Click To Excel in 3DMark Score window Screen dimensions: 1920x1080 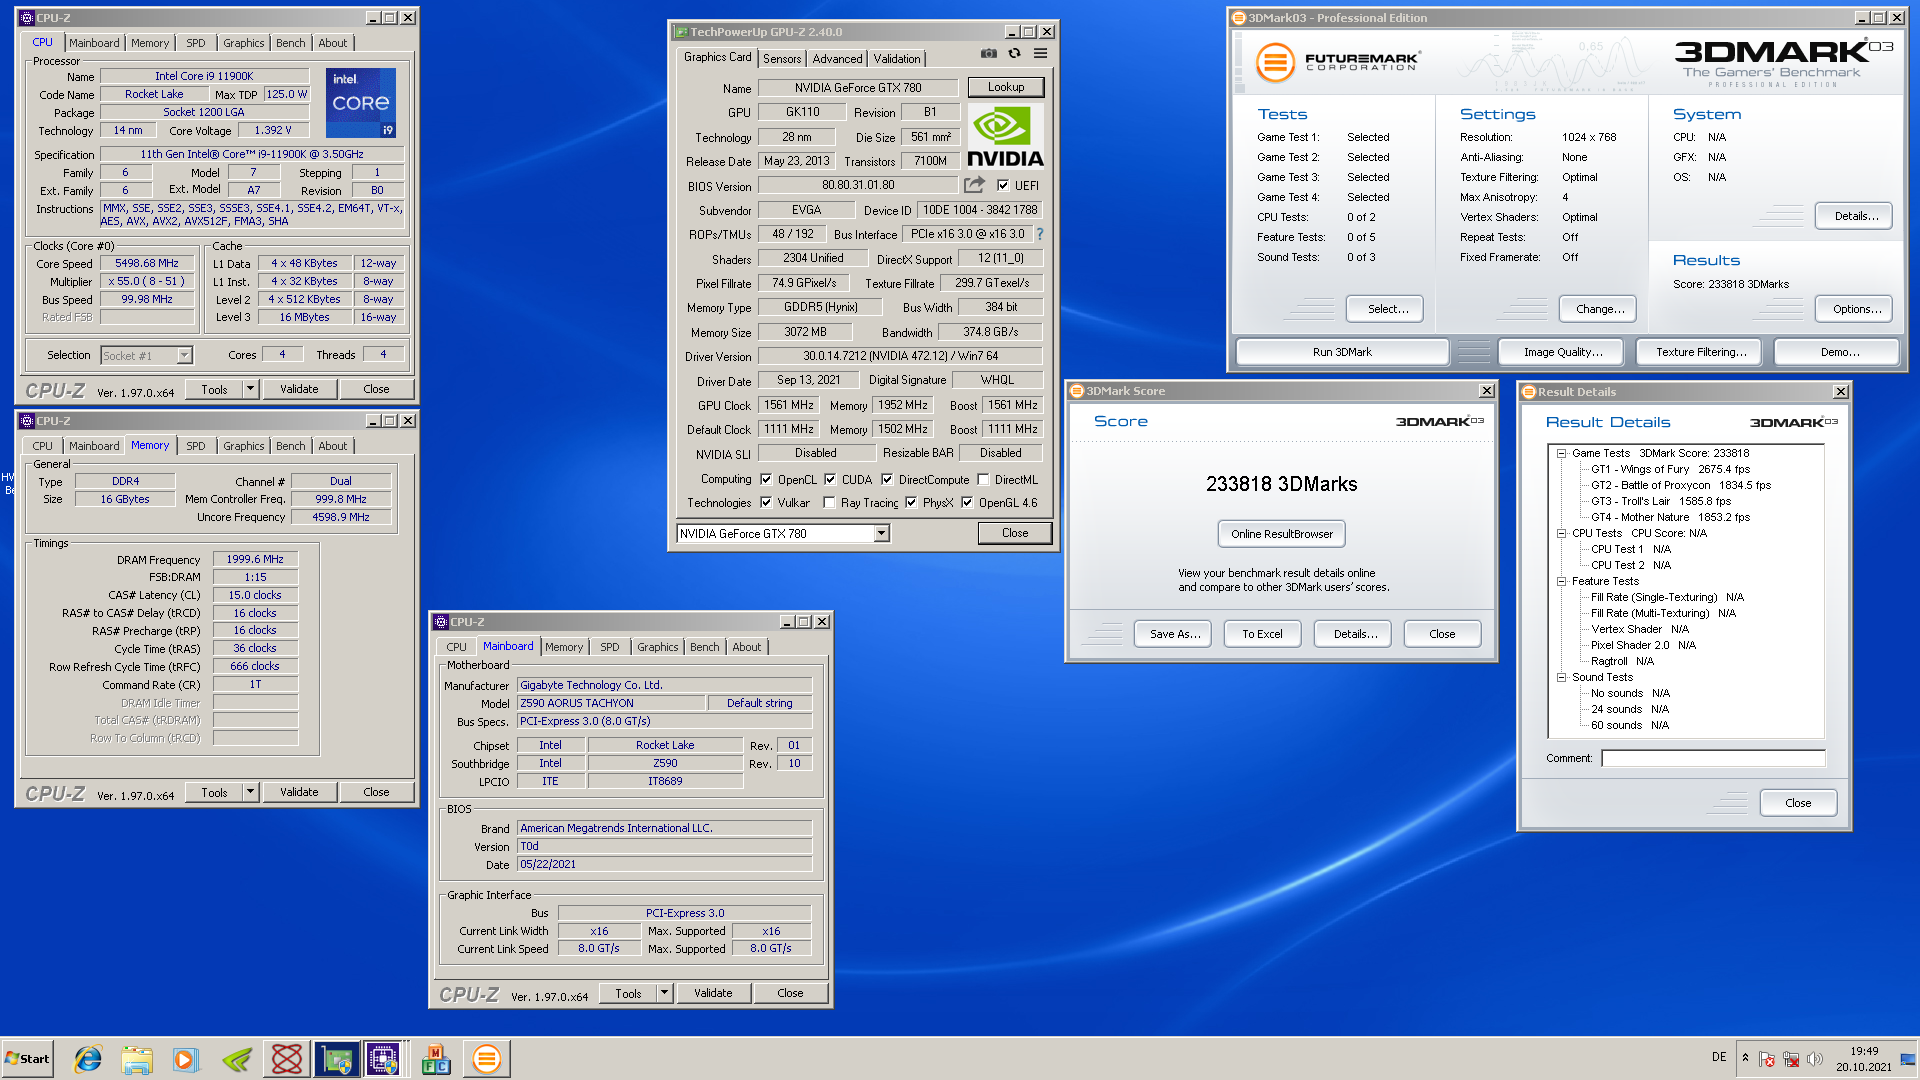tap(1262, 634)
